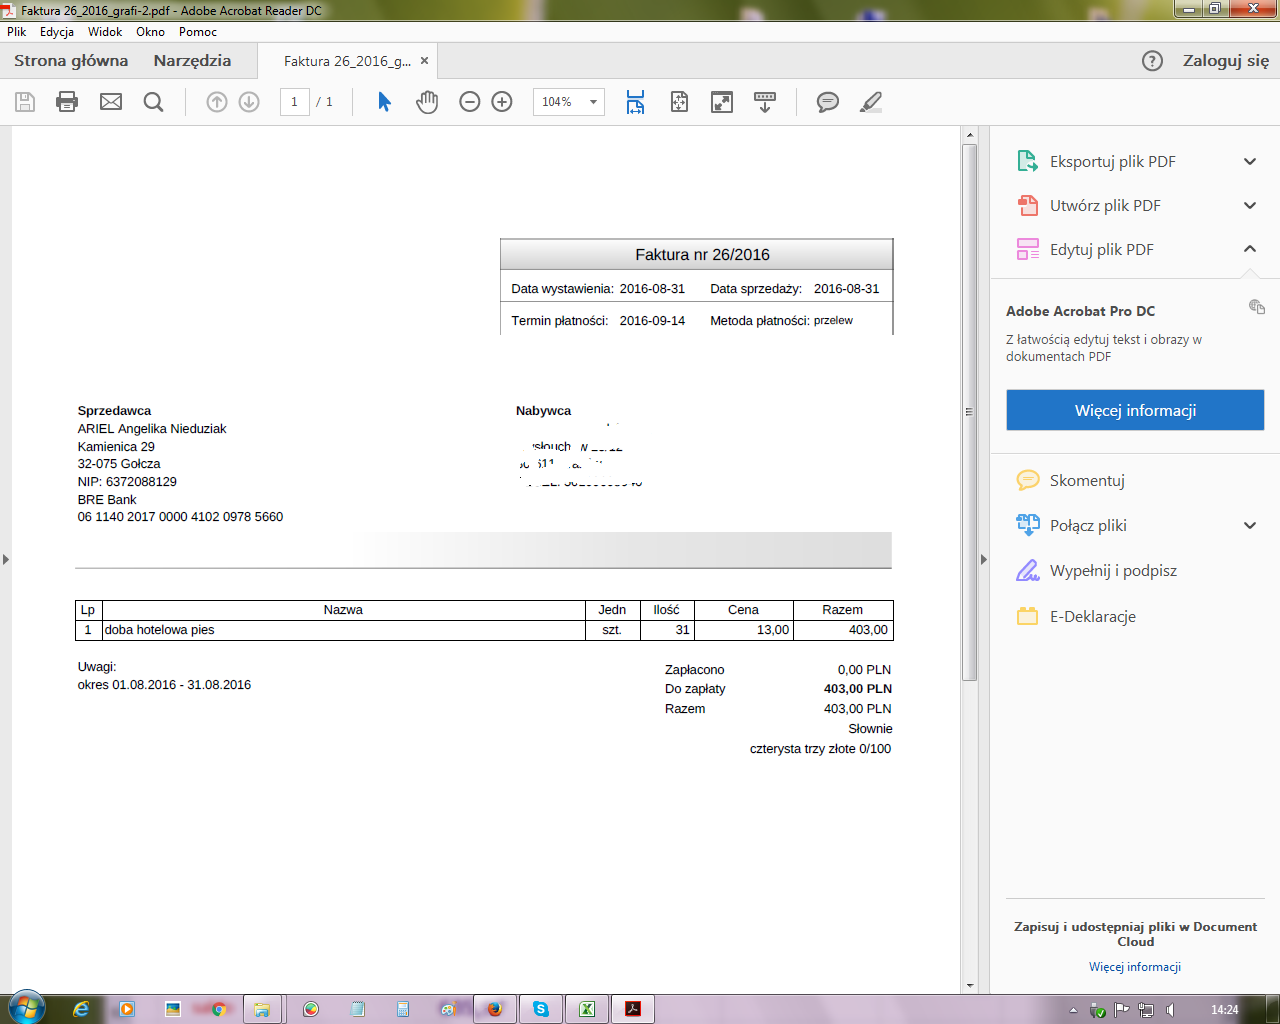The height and width of the screenshot is (1024, 1280).
Task: Switch to the Narzędzia tab
Action: [192, 61]
